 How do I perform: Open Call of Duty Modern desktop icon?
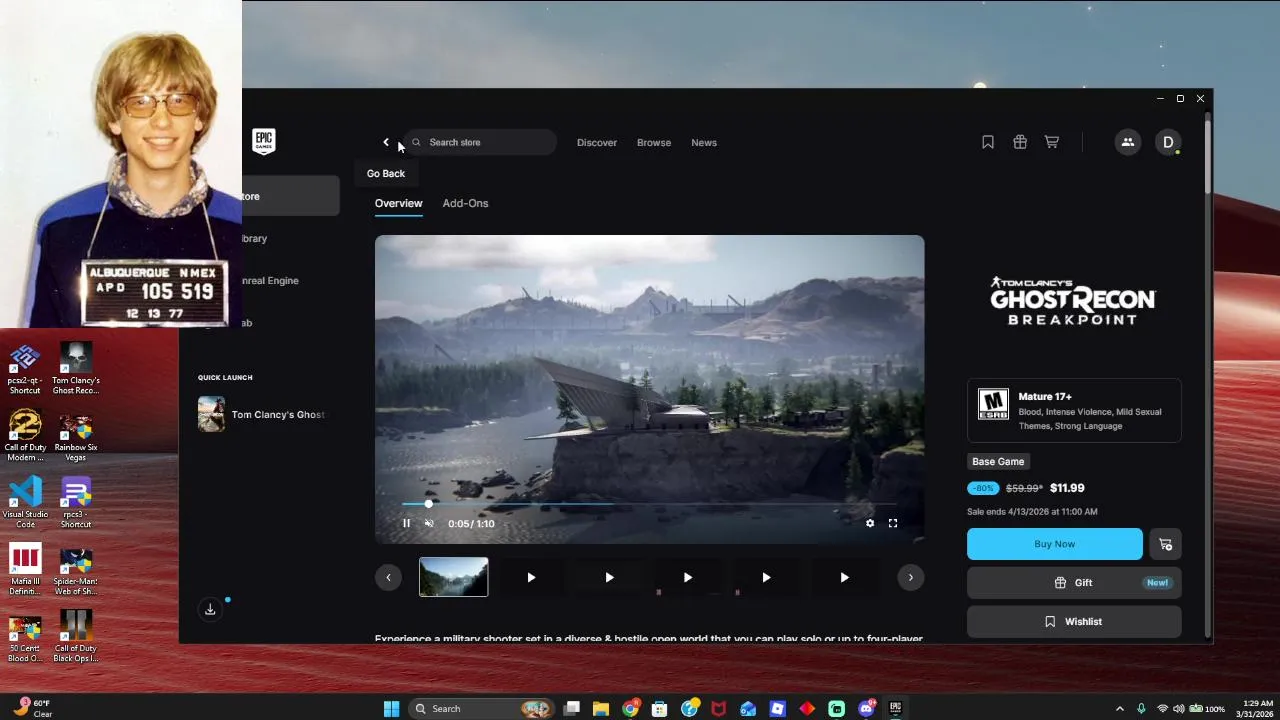pyautogui.click(x=25, y=436)
